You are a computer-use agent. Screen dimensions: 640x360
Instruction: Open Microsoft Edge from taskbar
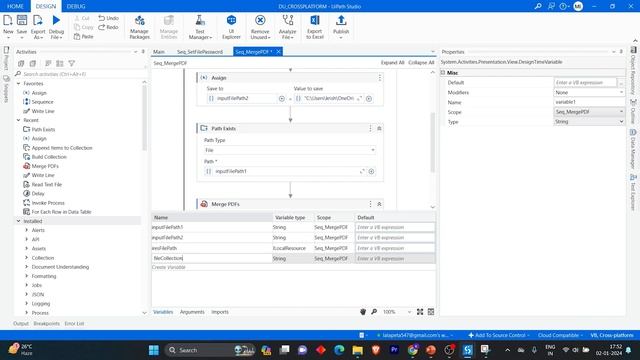(339, 350)
